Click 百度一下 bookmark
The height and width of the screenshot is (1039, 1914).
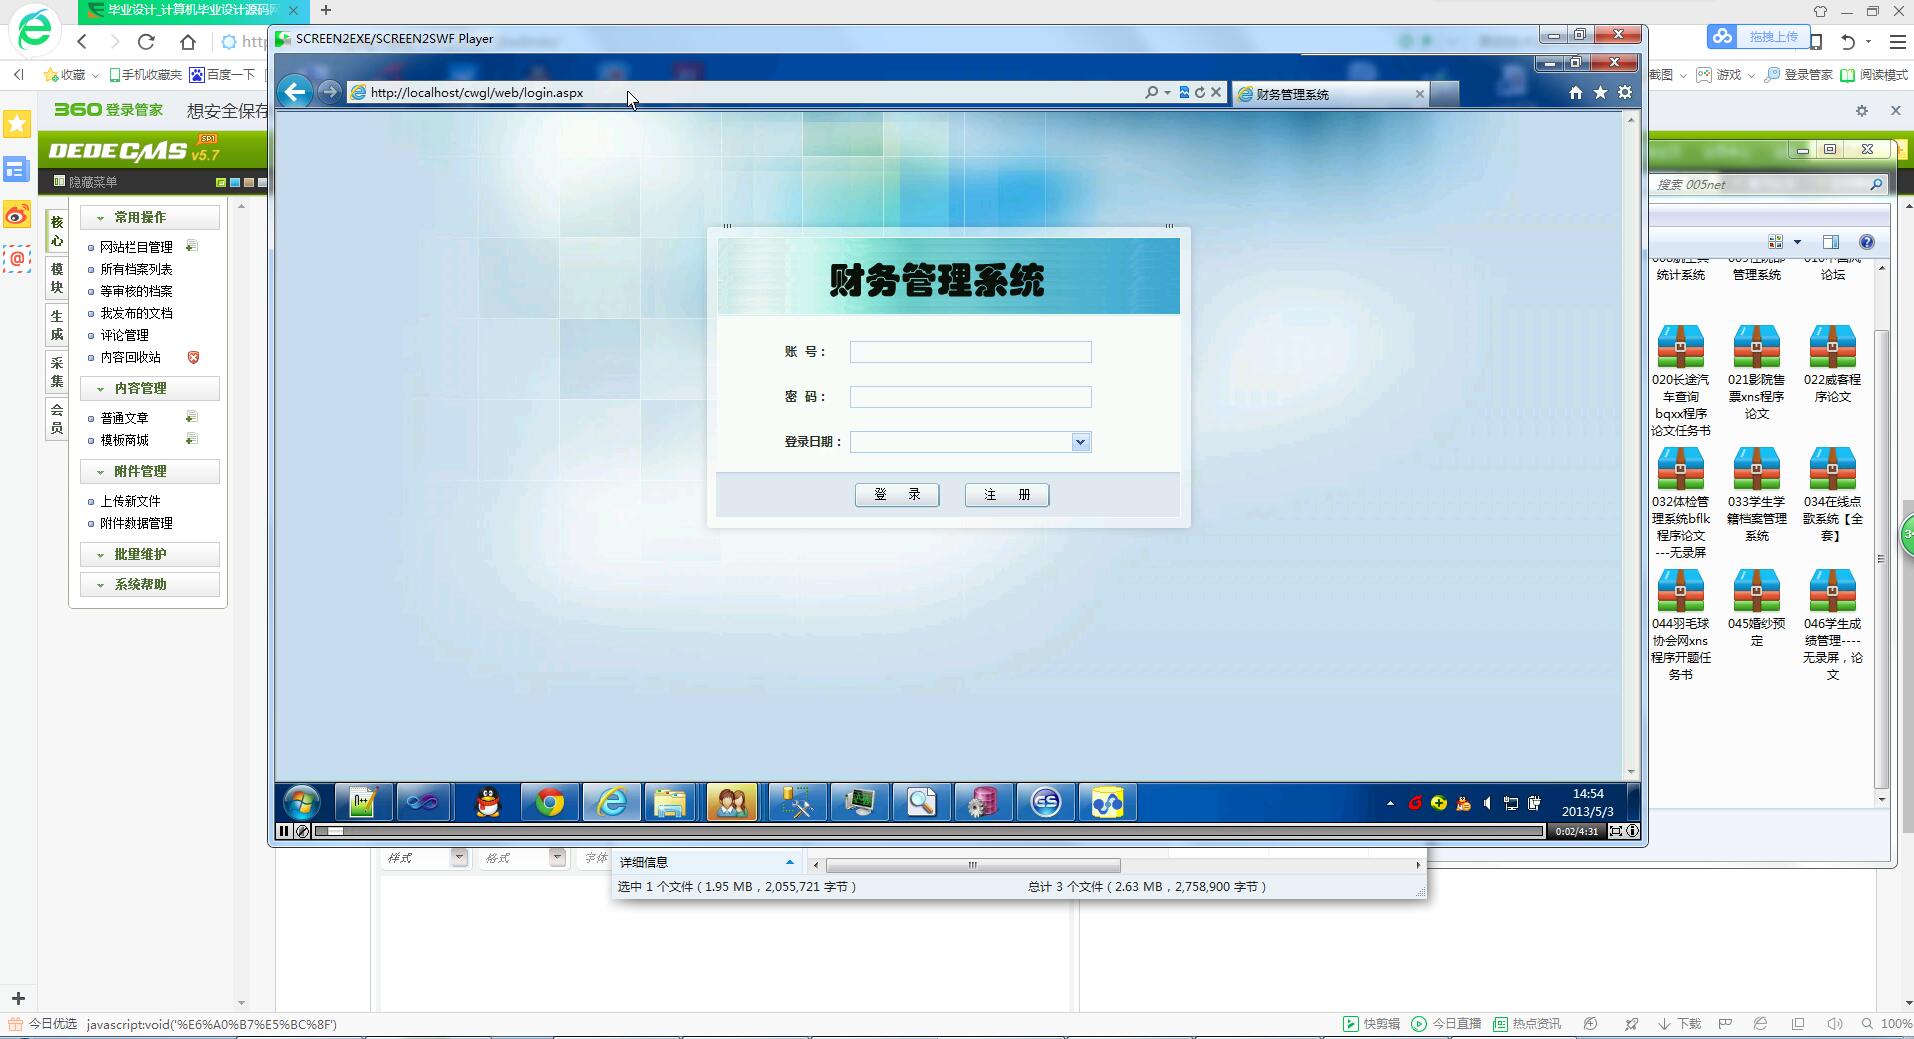coord(223,75)
